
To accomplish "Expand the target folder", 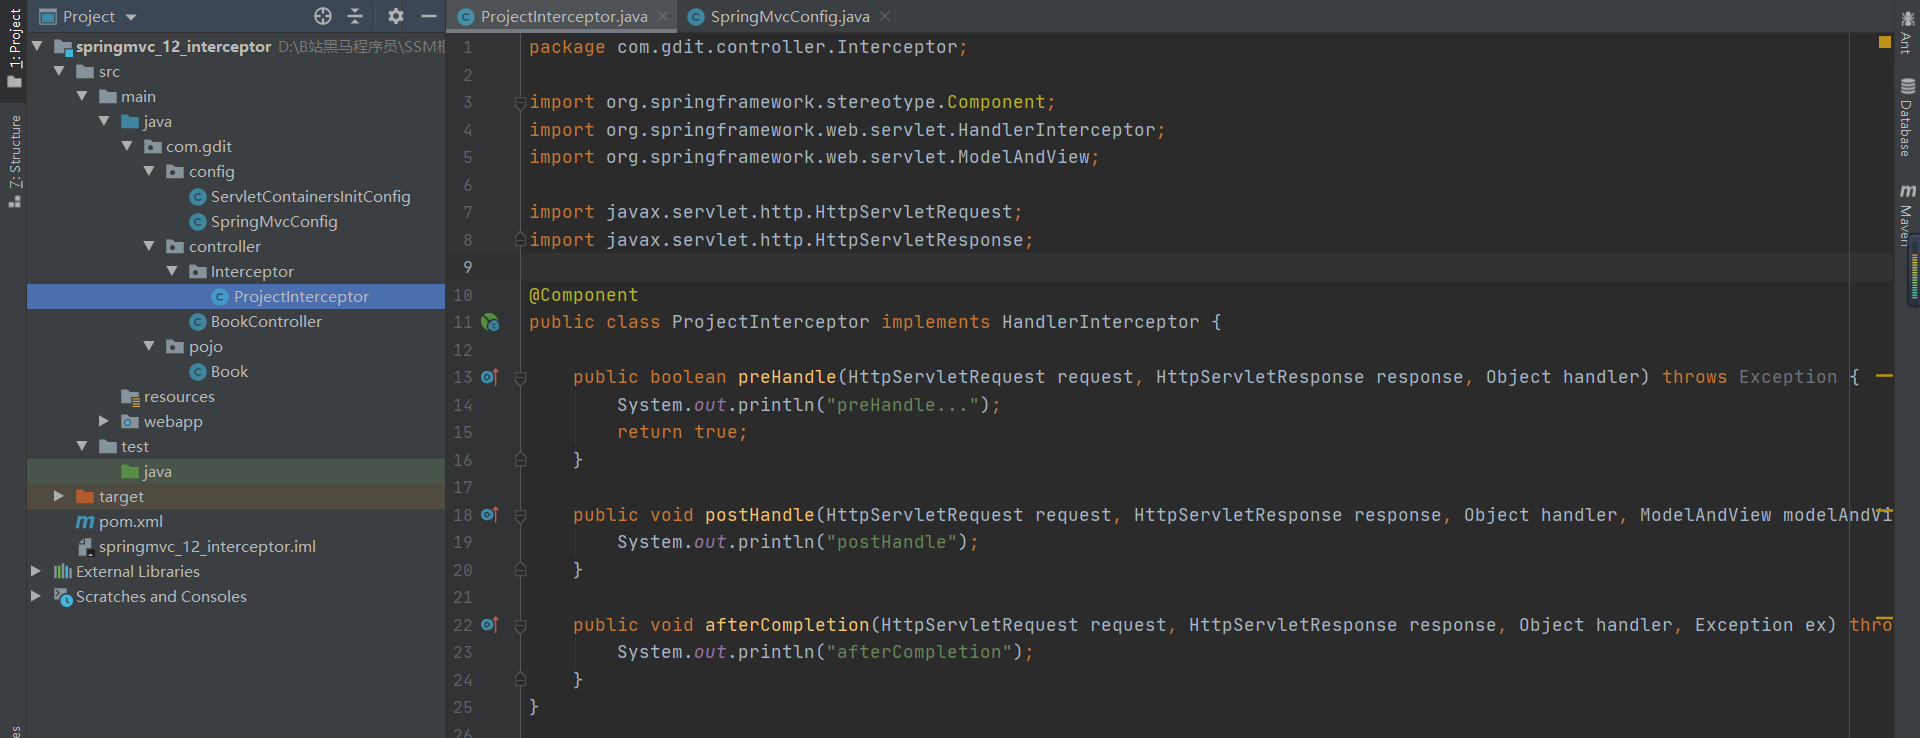I will tap(59, 496).
